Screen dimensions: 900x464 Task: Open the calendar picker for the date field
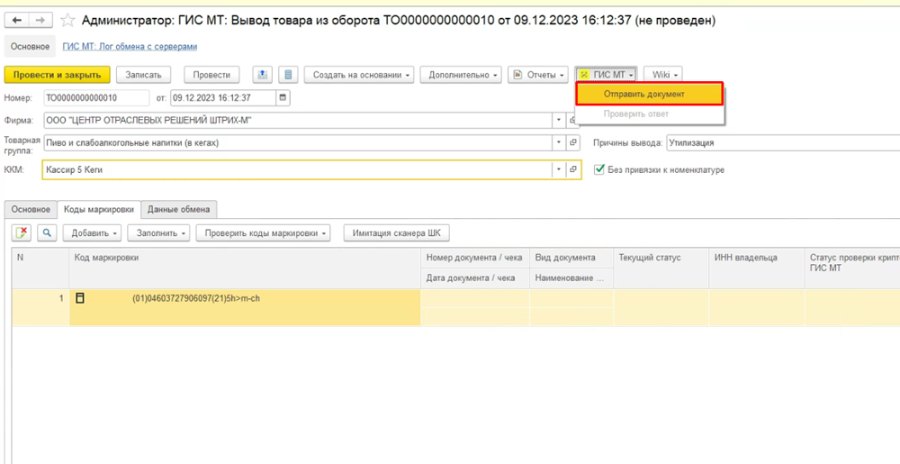pos(282,98)
